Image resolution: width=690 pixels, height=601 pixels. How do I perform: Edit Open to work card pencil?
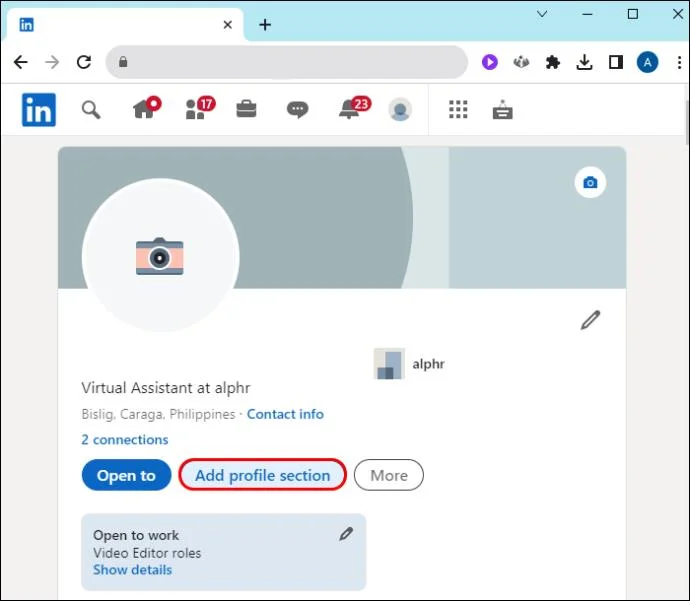point(346,534)
